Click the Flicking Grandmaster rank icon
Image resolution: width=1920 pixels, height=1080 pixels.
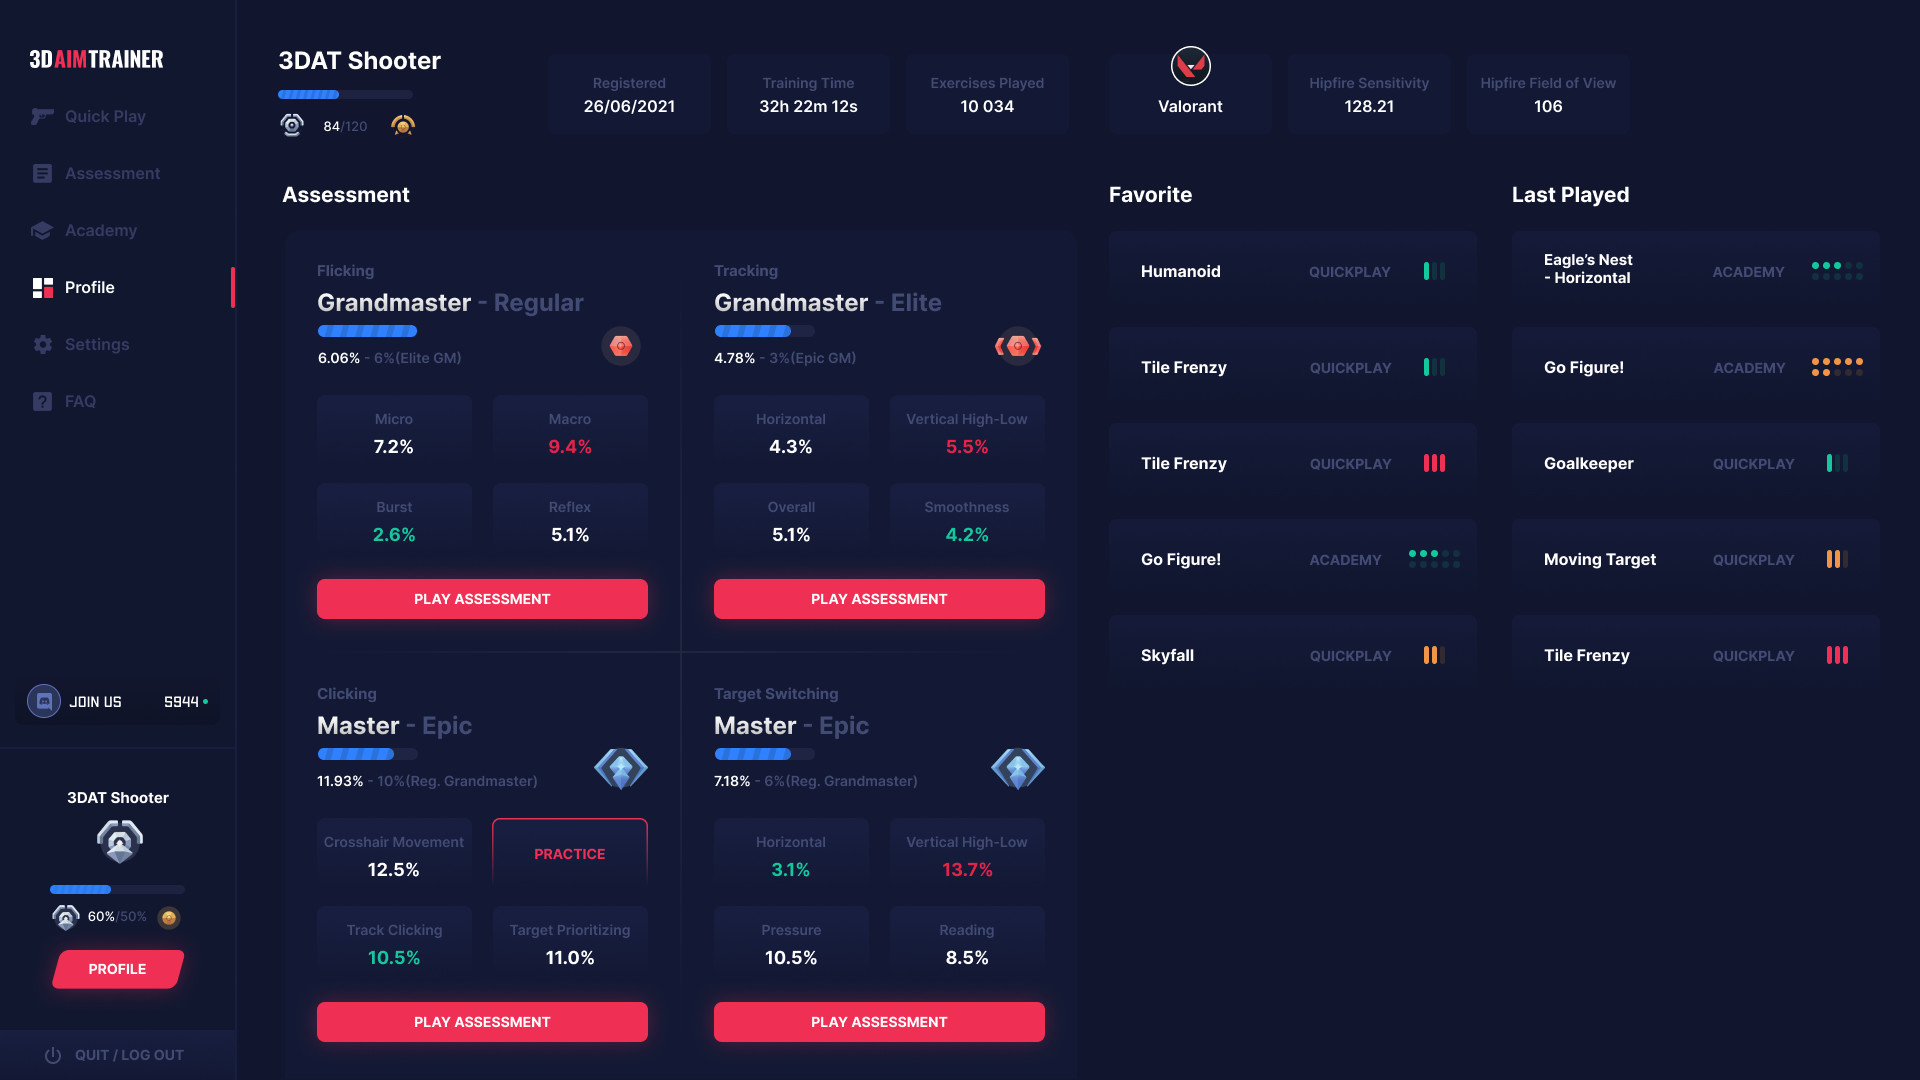(x=620, y=345)
